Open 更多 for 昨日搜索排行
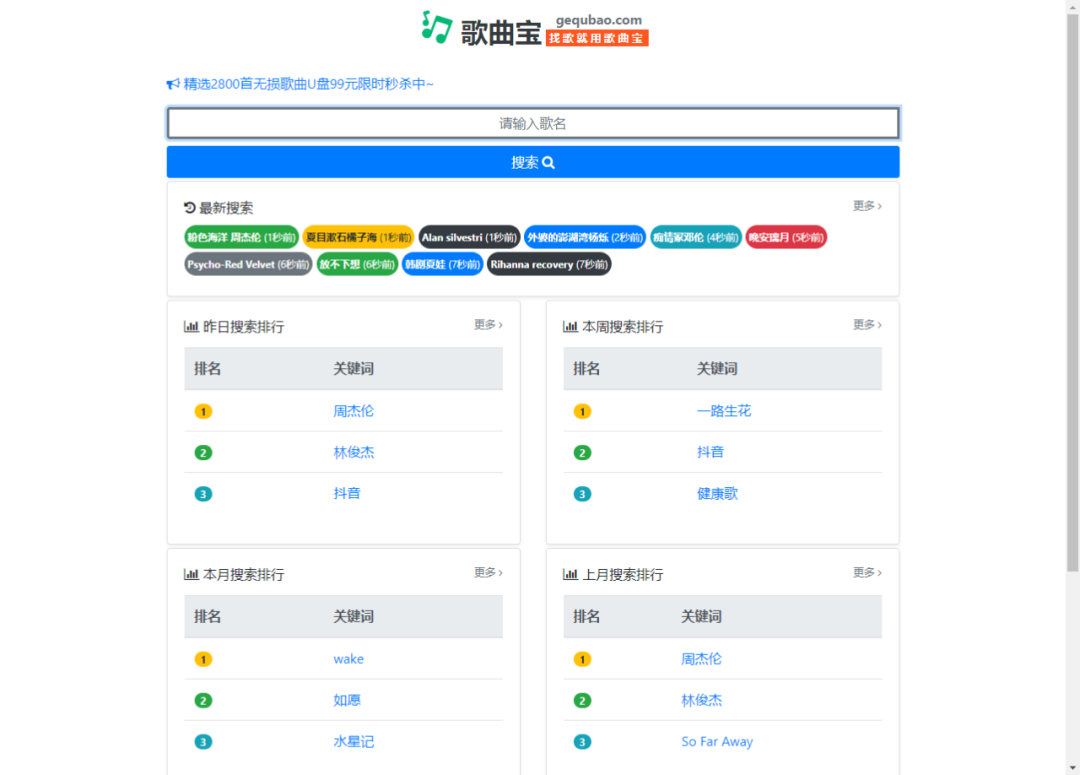 pos(488,324)
